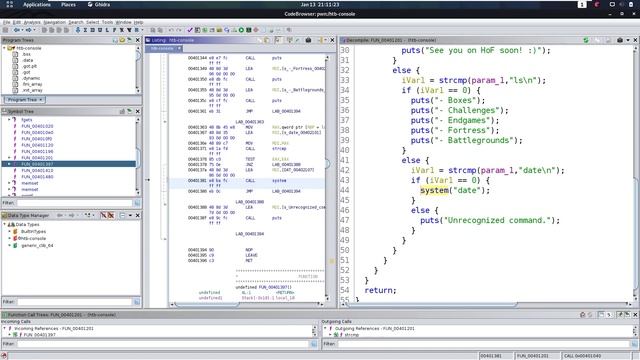Image resolution: width=640 pixels, height=360 pixels.
Task: Click the red diamond toolbar icon
Action: tap(256, 30)
